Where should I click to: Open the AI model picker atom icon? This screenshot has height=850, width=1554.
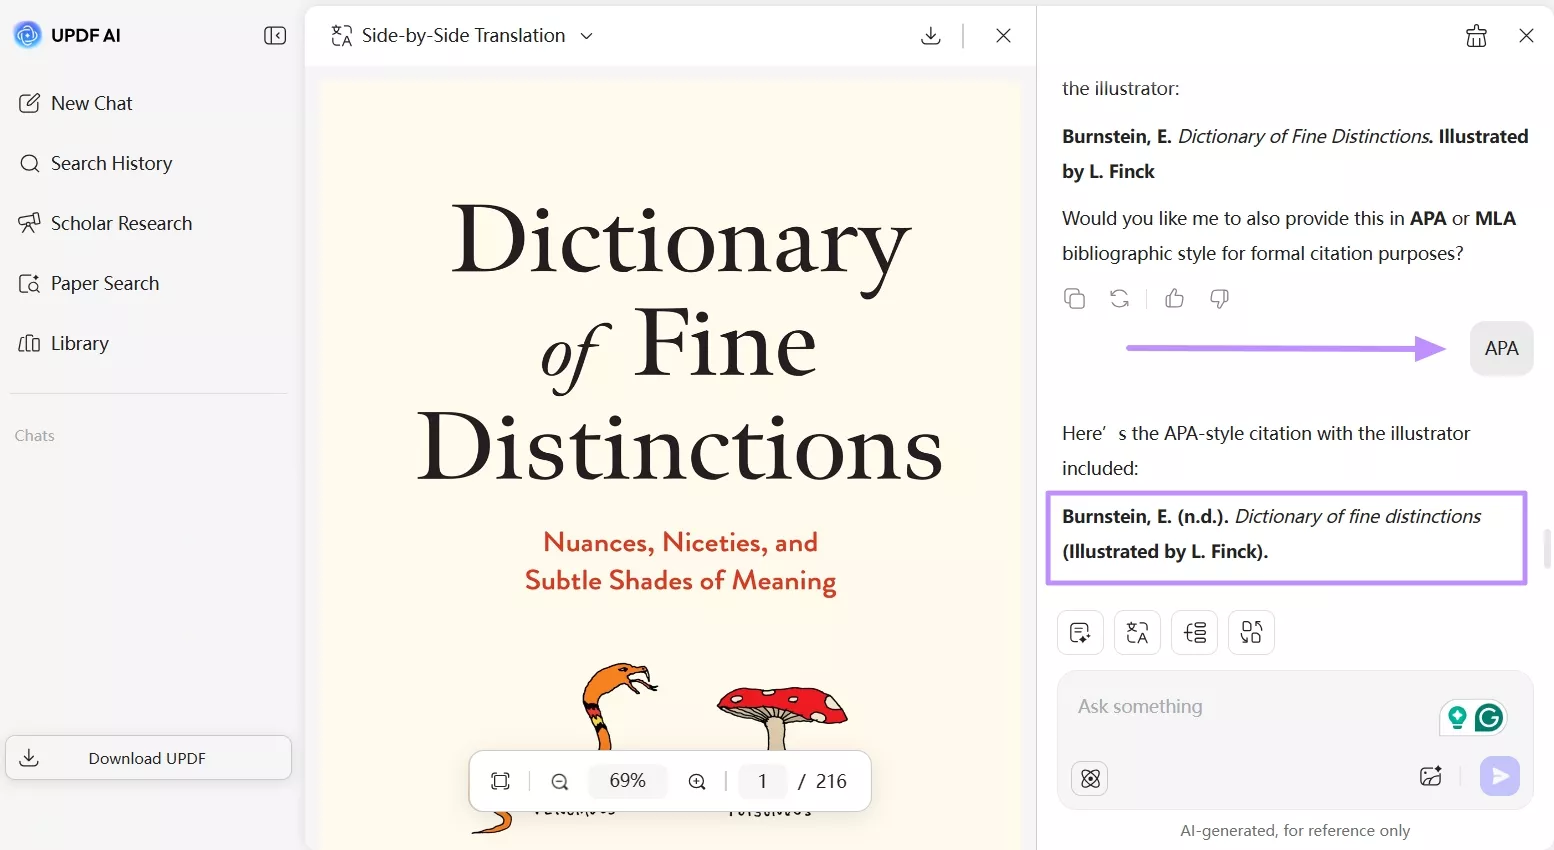(1089, 778)
